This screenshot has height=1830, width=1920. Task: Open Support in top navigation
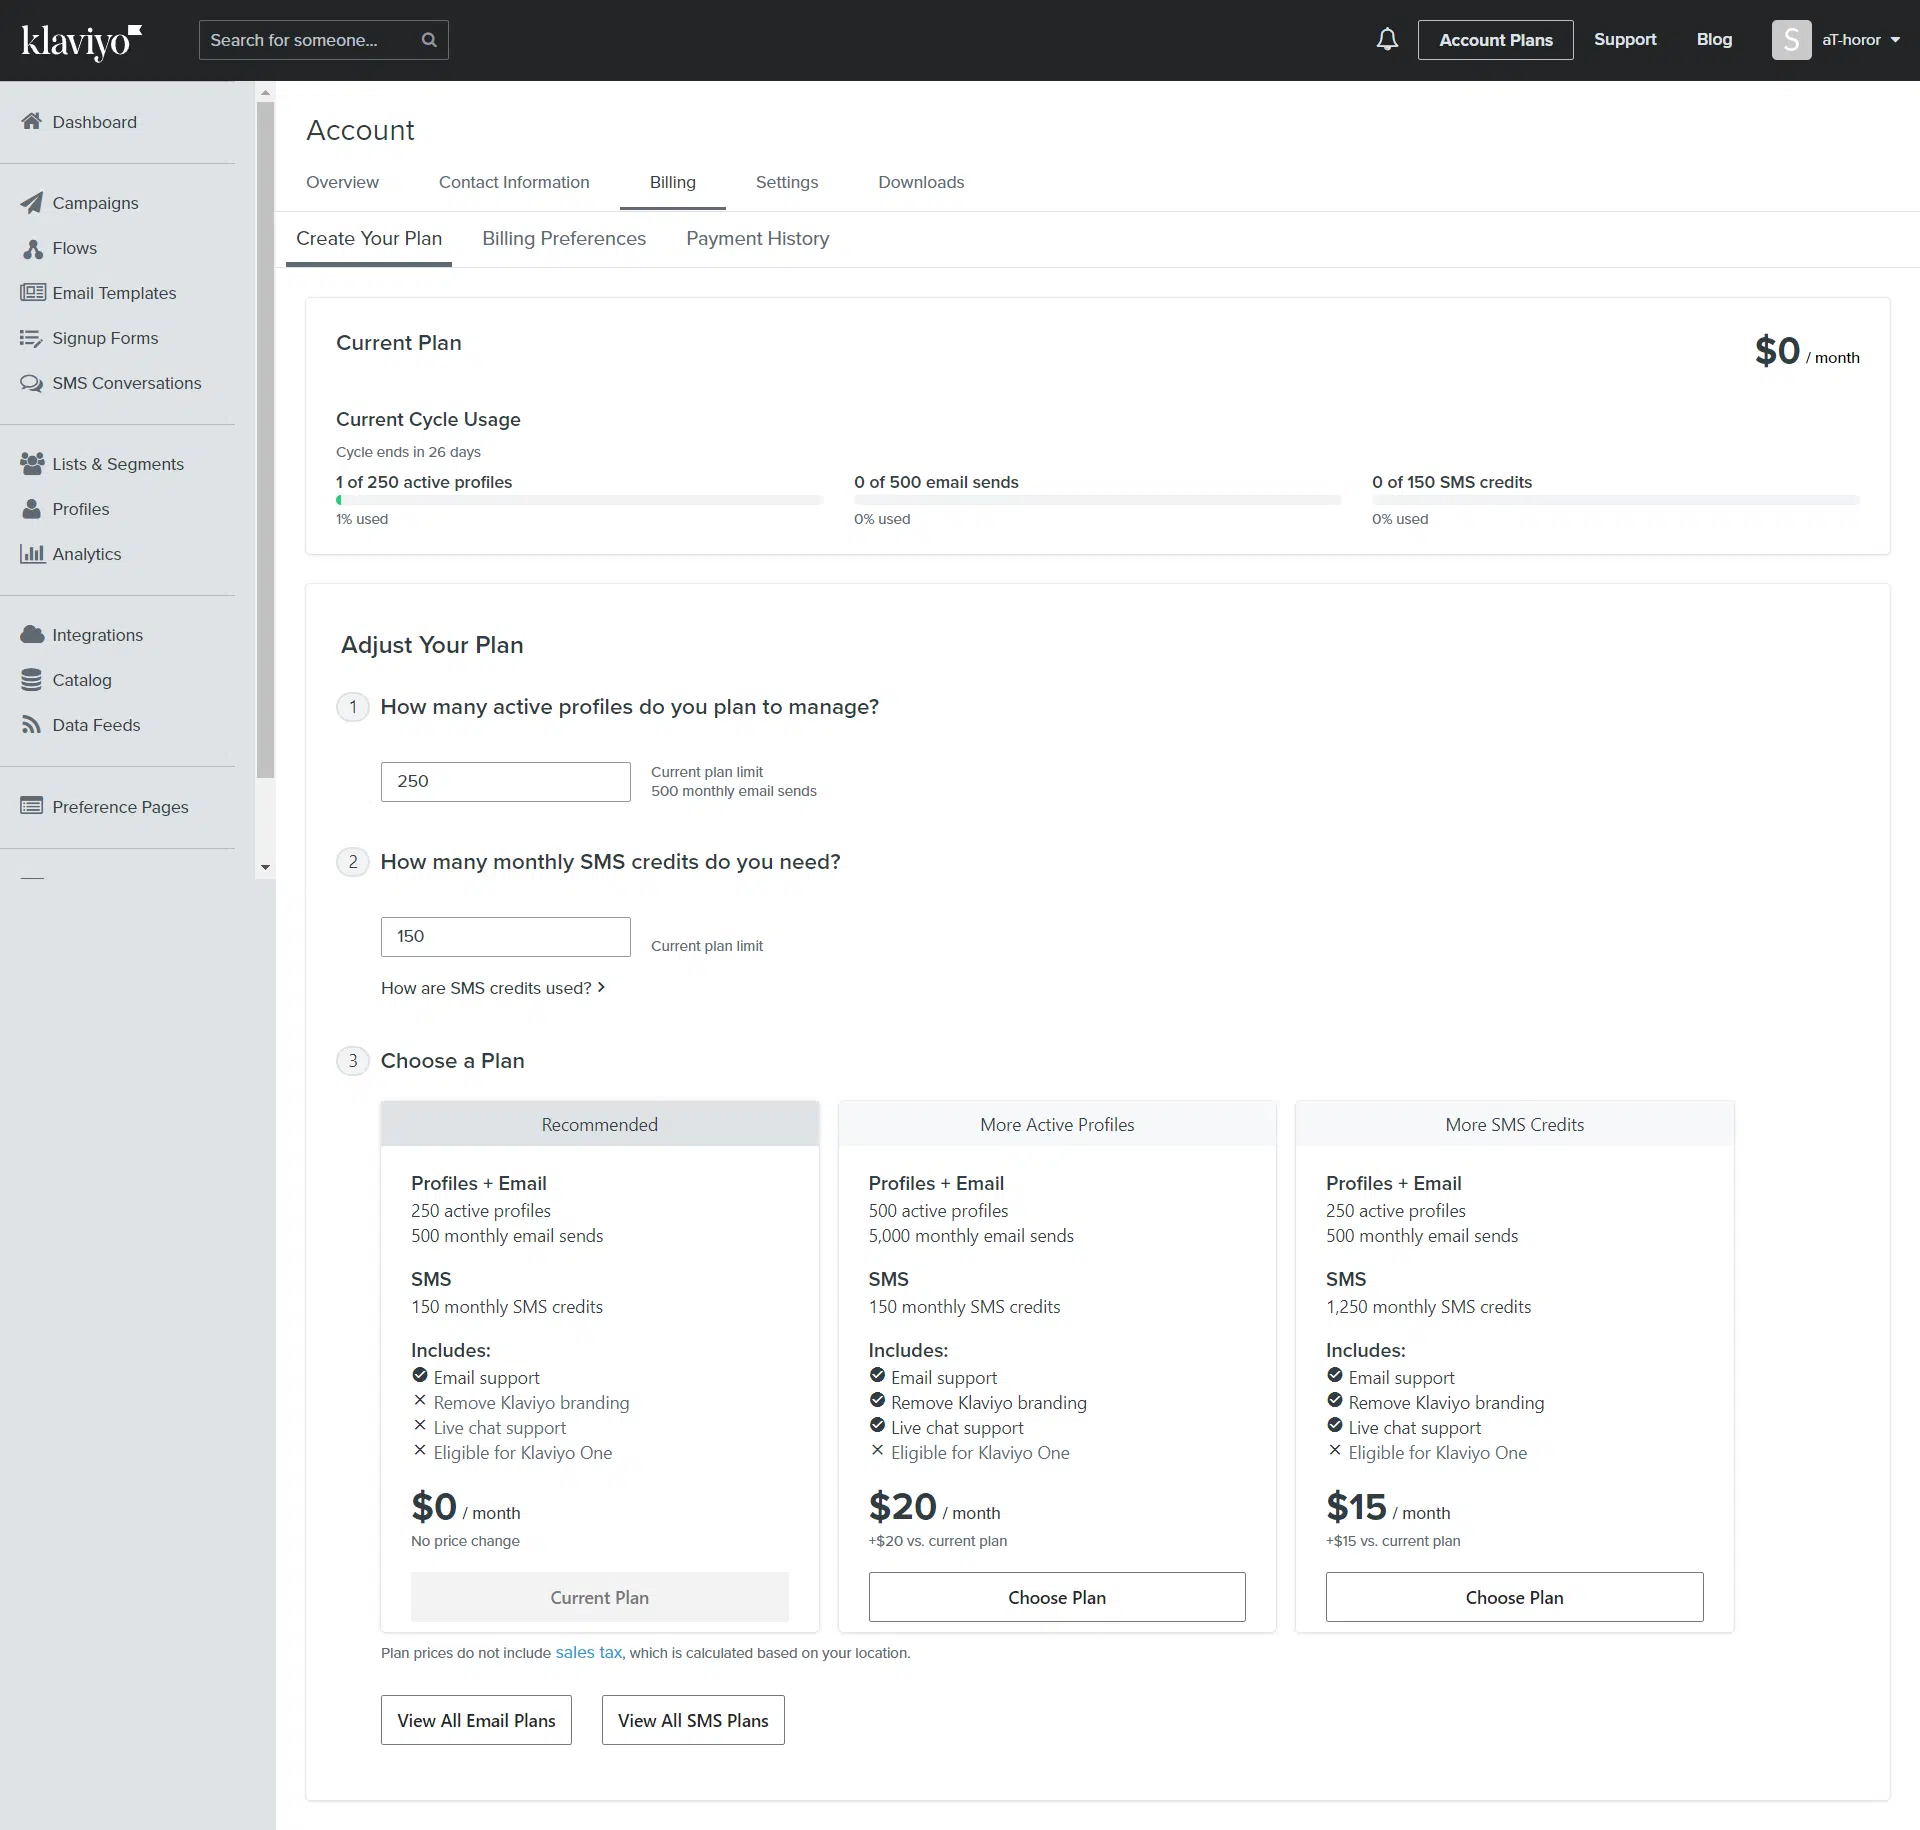click(x=1624, y=39)
